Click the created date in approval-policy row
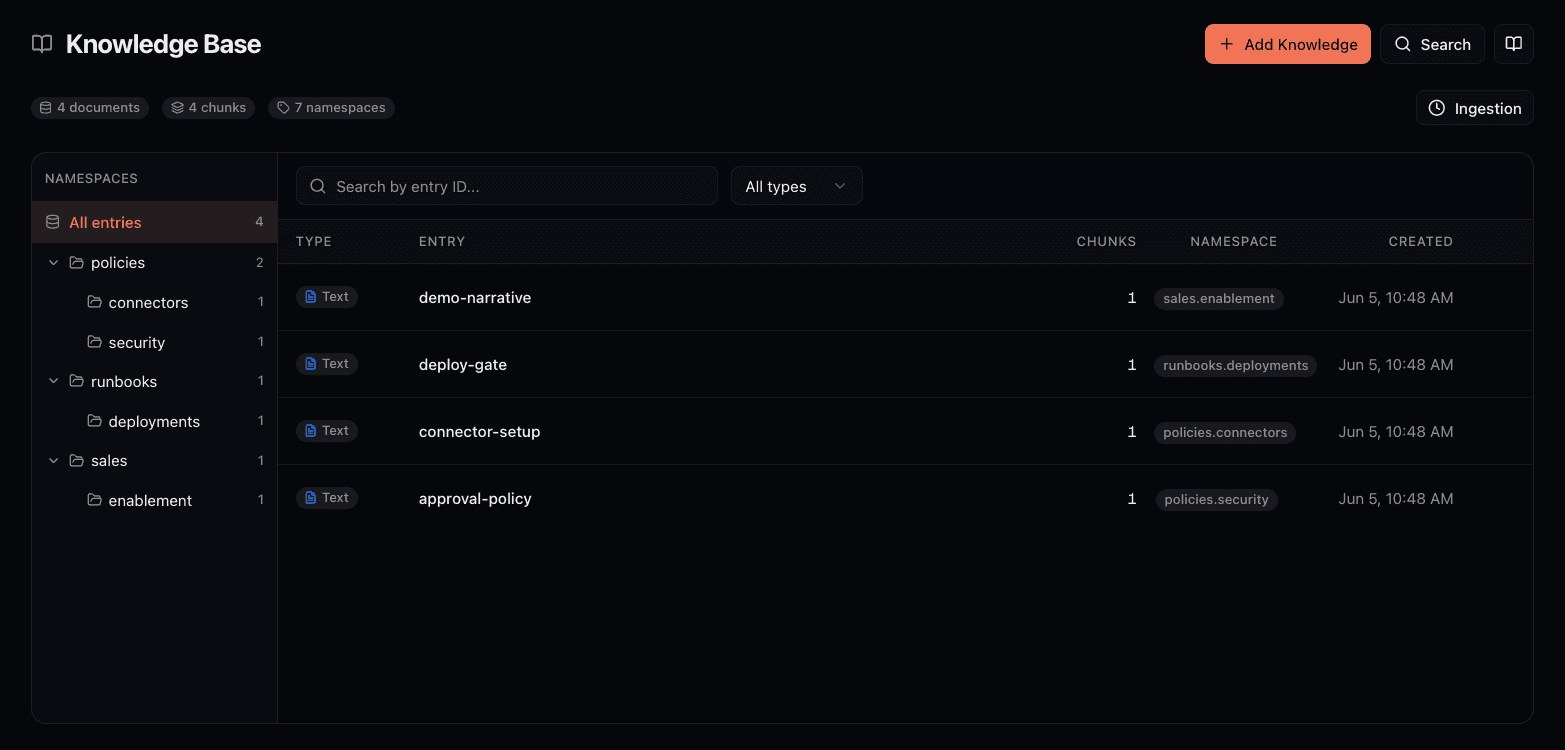Image resolution: width=1565 pixels, height=750 pixels. coord(1396,498)
